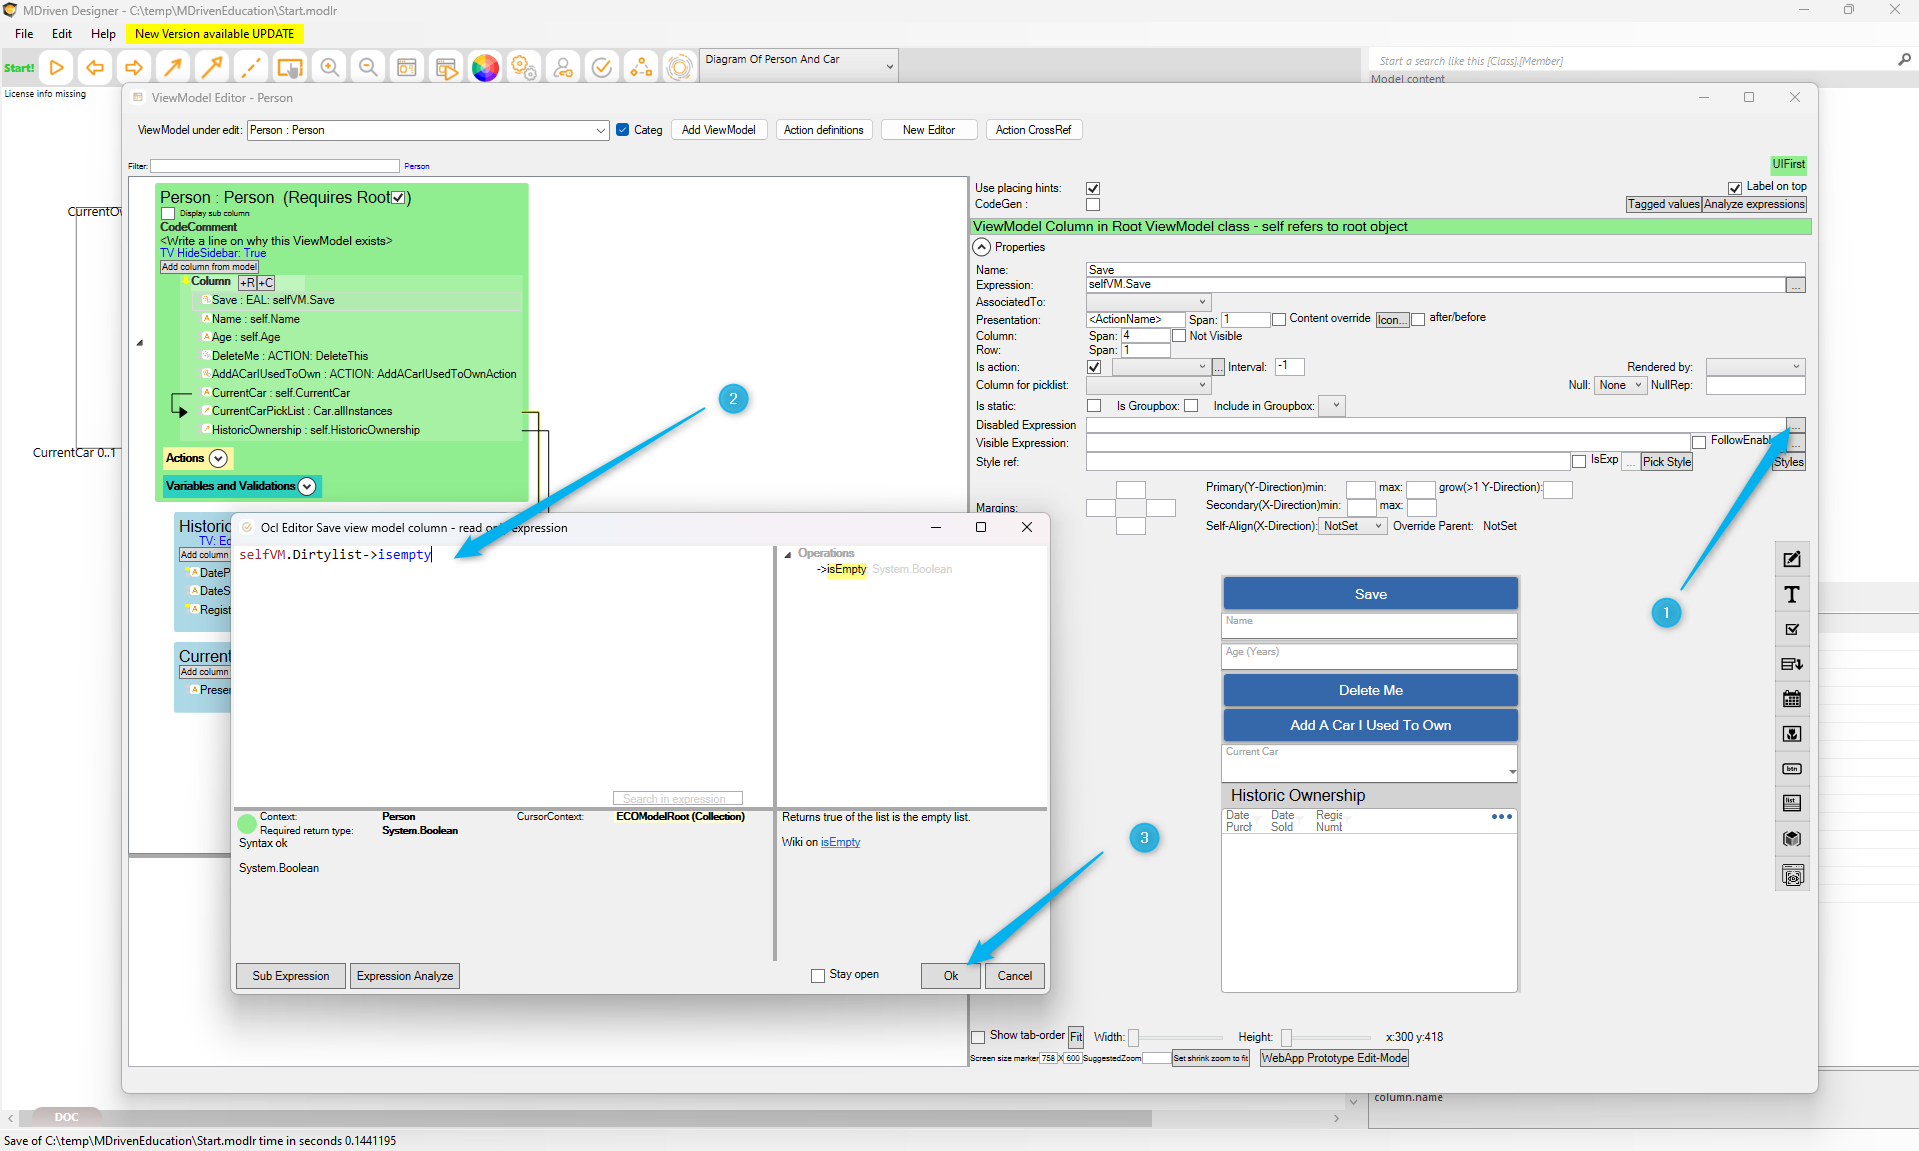Select the text 'T' tool icon
1919x1151 pixels.
(1792, 595)
